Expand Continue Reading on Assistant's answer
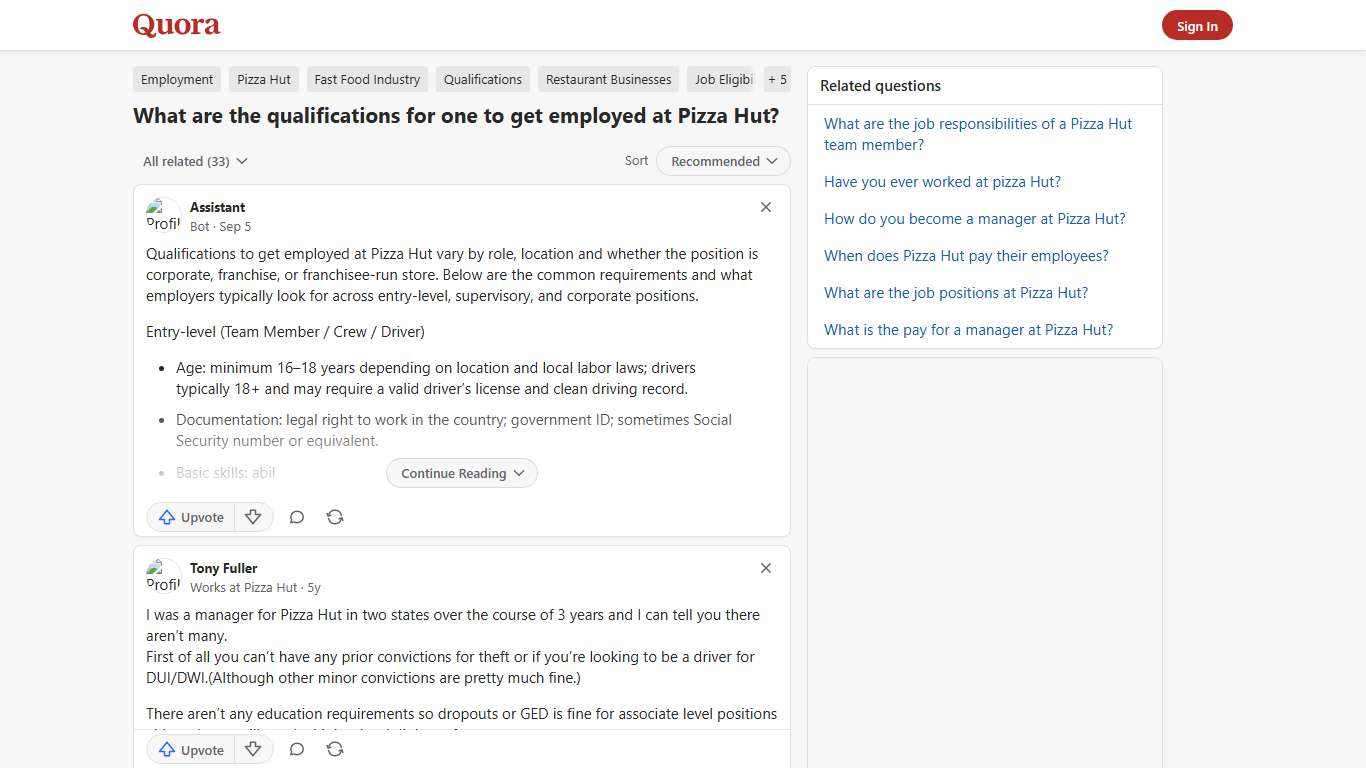Image resolution: width=1366 pixels, height=768 pixels. pos(461,473)
